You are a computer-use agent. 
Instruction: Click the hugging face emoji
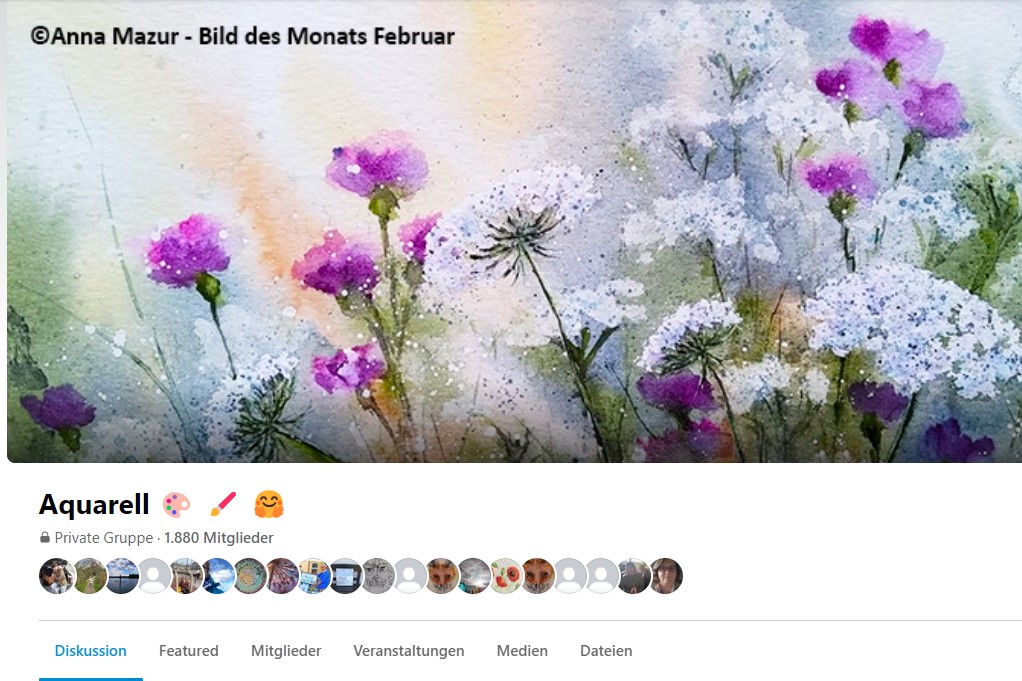click(269, 504)
